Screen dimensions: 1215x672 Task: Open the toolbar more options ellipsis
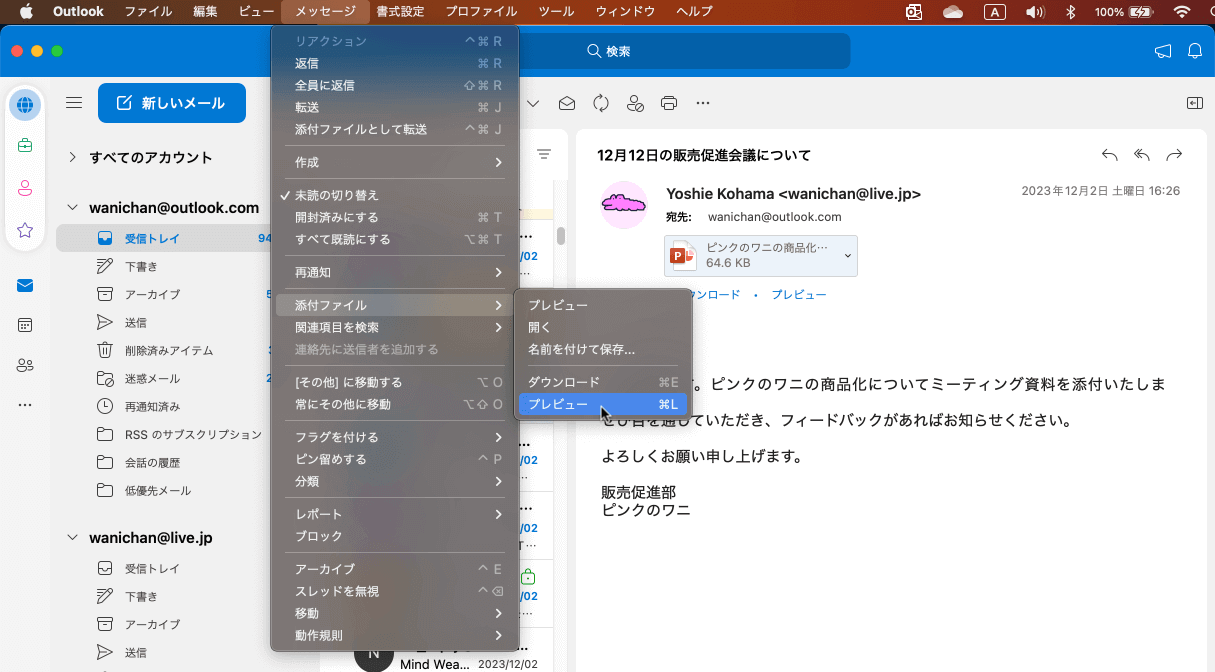coord(703,103)
